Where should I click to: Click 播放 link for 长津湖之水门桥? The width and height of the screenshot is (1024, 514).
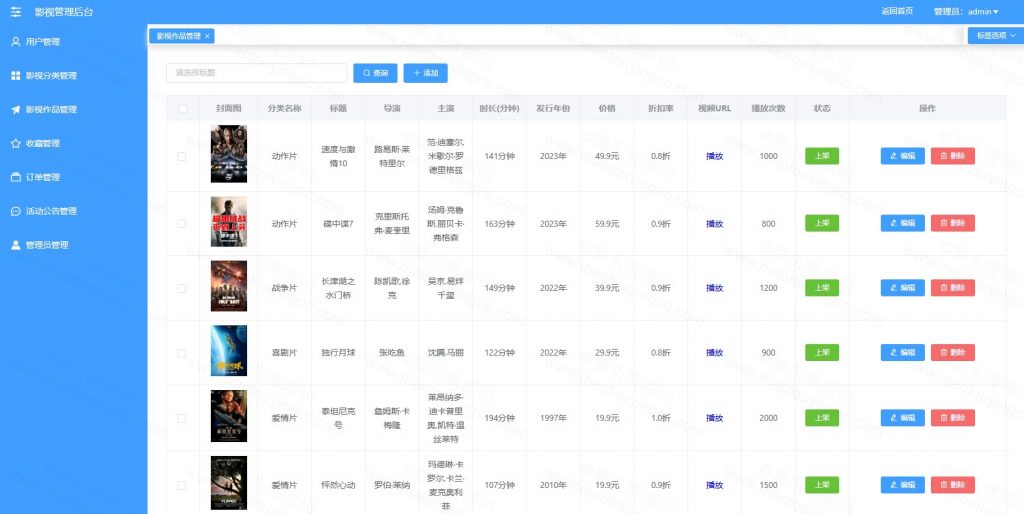coord(714,288)
